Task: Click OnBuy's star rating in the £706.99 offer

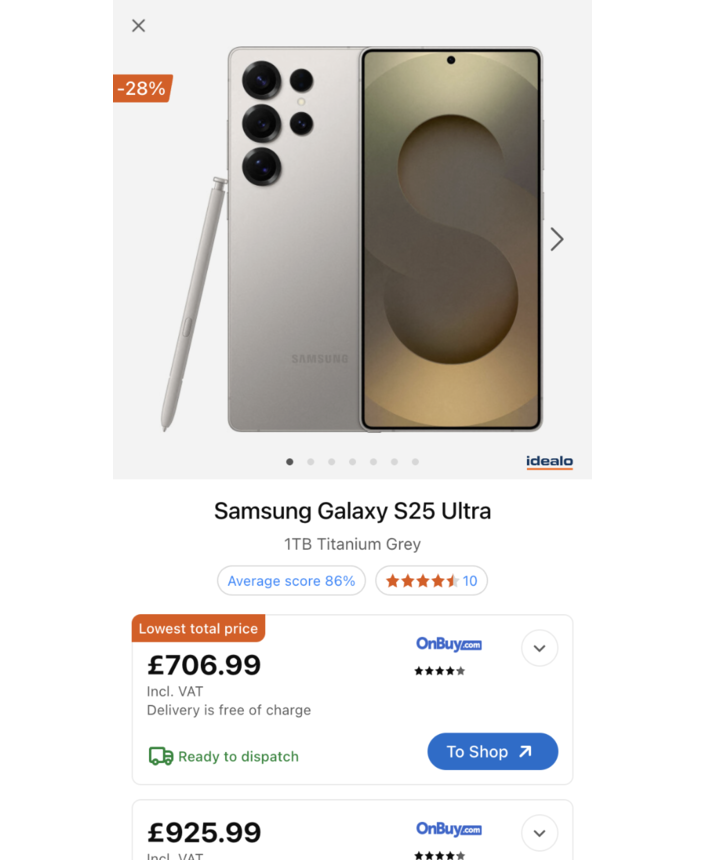Action: (x=440, y=671)
